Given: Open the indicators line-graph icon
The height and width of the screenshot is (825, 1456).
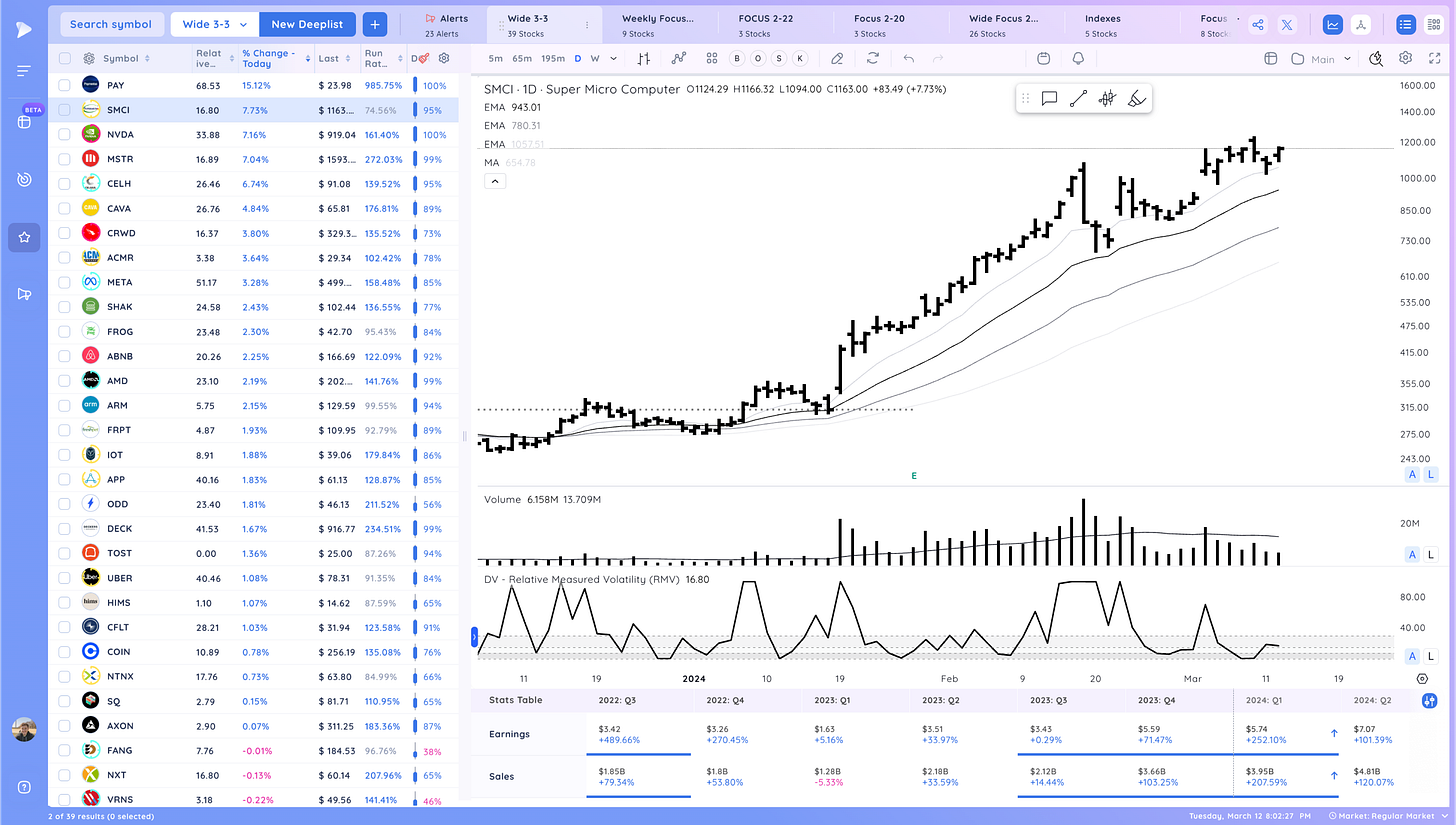Looking at the screenshot, I should click(x=679, y=59).
